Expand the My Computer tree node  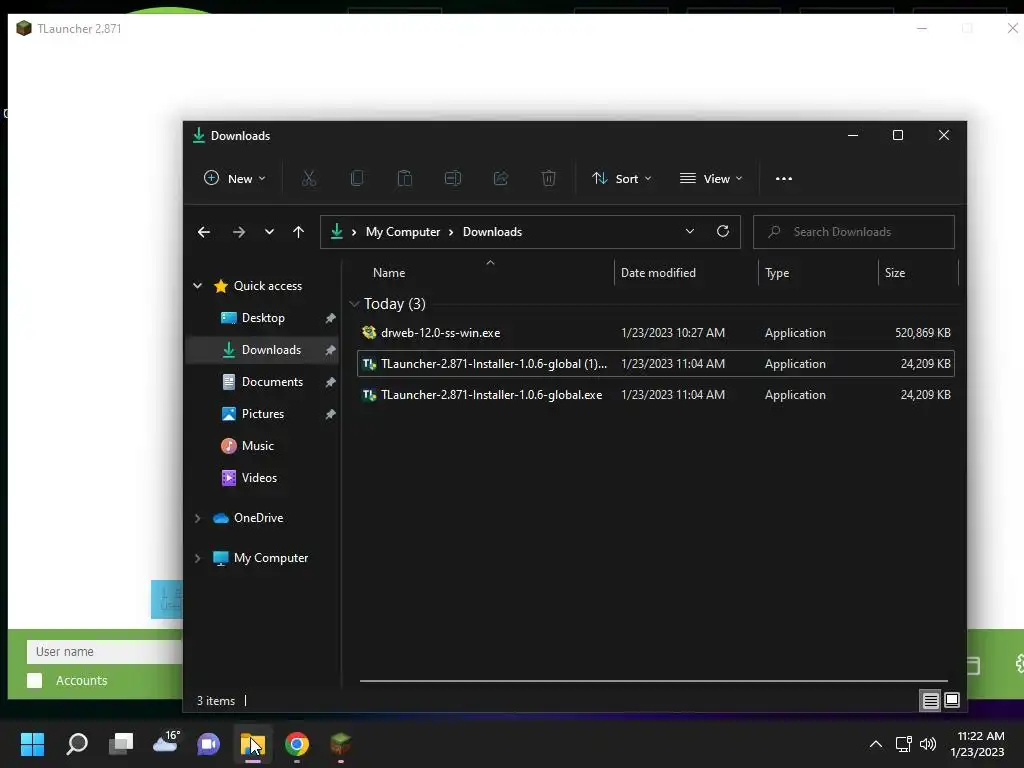point(197,558)
